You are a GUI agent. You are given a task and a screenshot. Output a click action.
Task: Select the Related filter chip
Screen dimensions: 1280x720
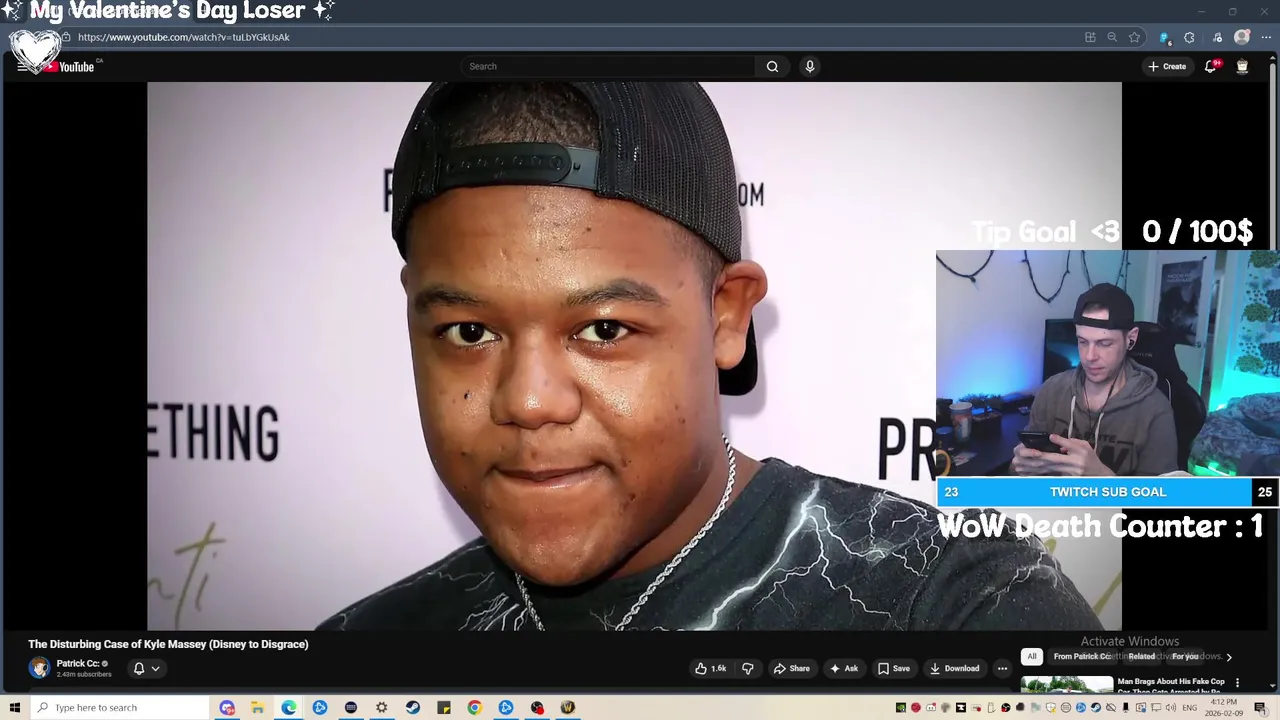pos(1142,656)
